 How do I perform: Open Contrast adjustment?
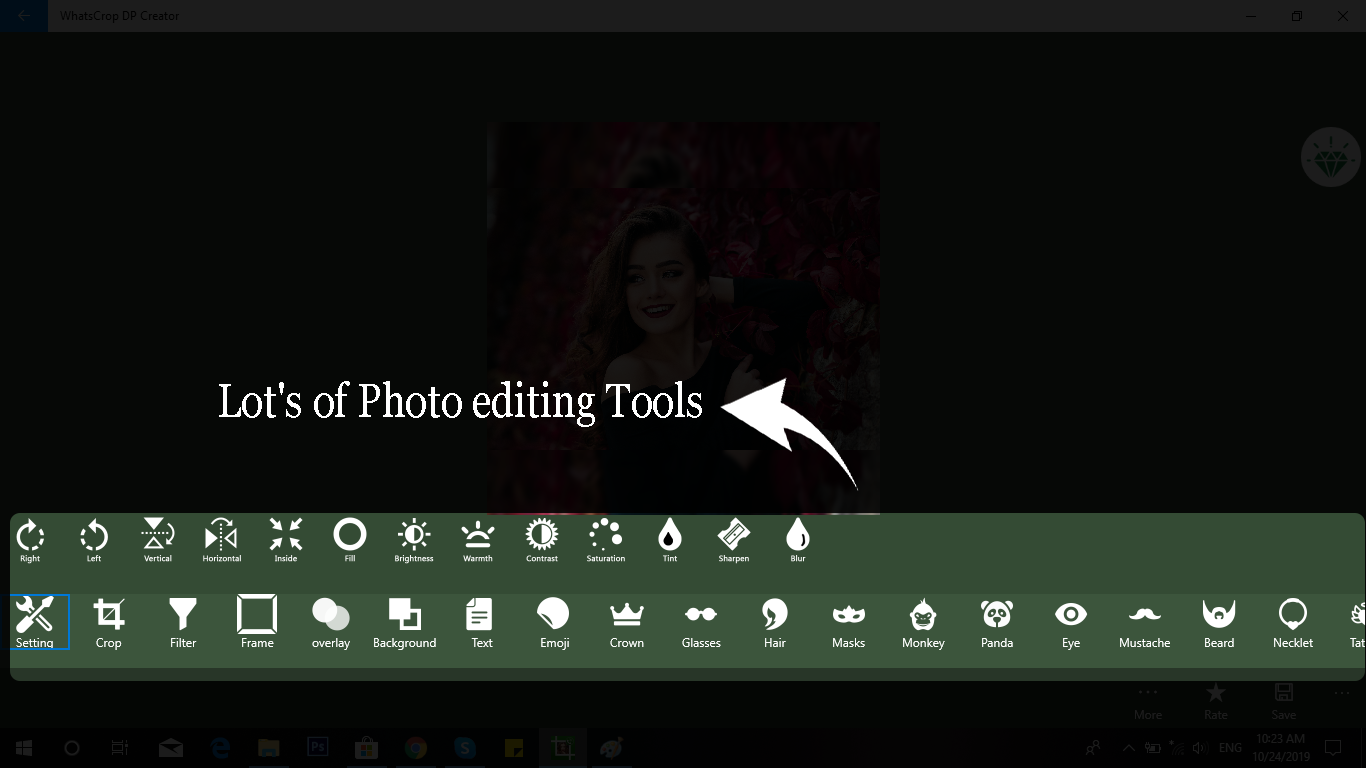point(542,540)
